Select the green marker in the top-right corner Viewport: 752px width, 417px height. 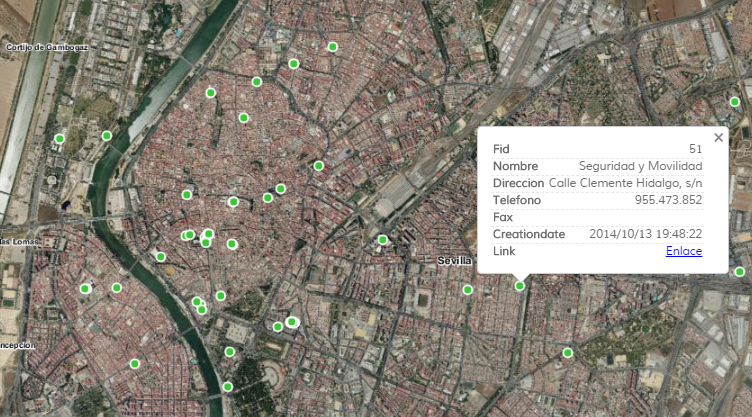click(734, 102)
